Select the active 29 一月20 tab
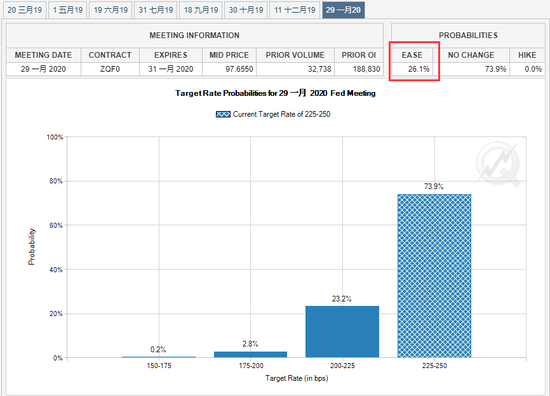Image resolution: width=550 pixels, height=396 pixels. pos(343,10)
